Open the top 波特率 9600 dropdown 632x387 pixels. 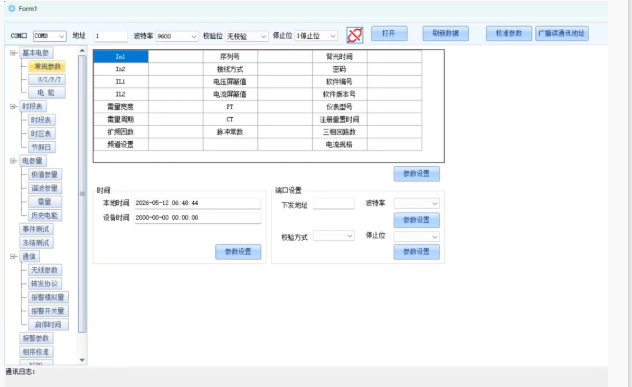point(194,36)
